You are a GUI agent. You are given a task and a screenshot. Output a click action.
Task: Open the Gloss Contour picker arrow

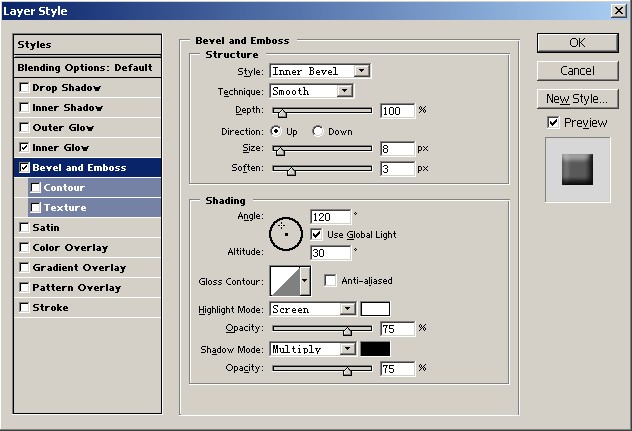(305, 281)
